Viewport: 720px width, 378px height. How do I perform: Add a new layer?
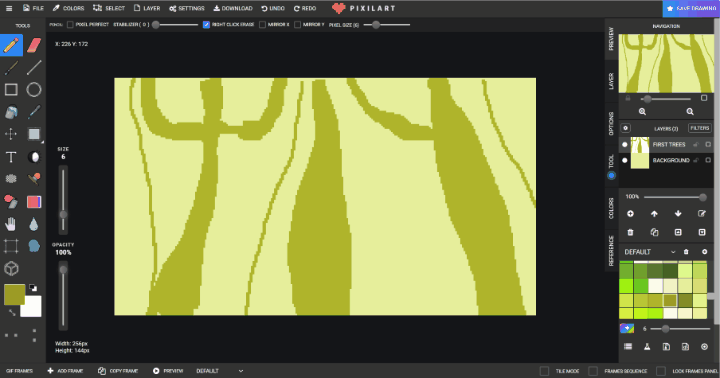coord(630,214)
